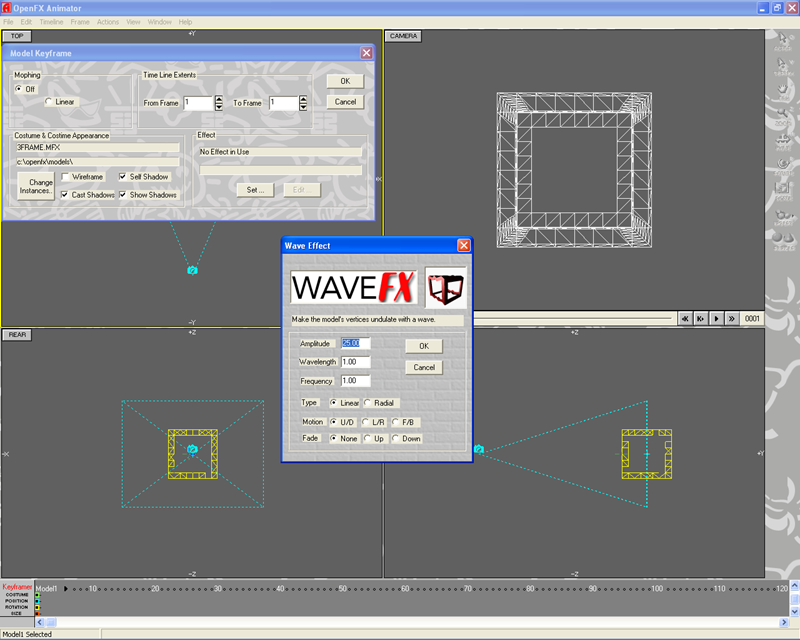This screenshot has height=640, width=800.
Task: Adjust the From Frame spinner arrows
Action: [219, 103]
